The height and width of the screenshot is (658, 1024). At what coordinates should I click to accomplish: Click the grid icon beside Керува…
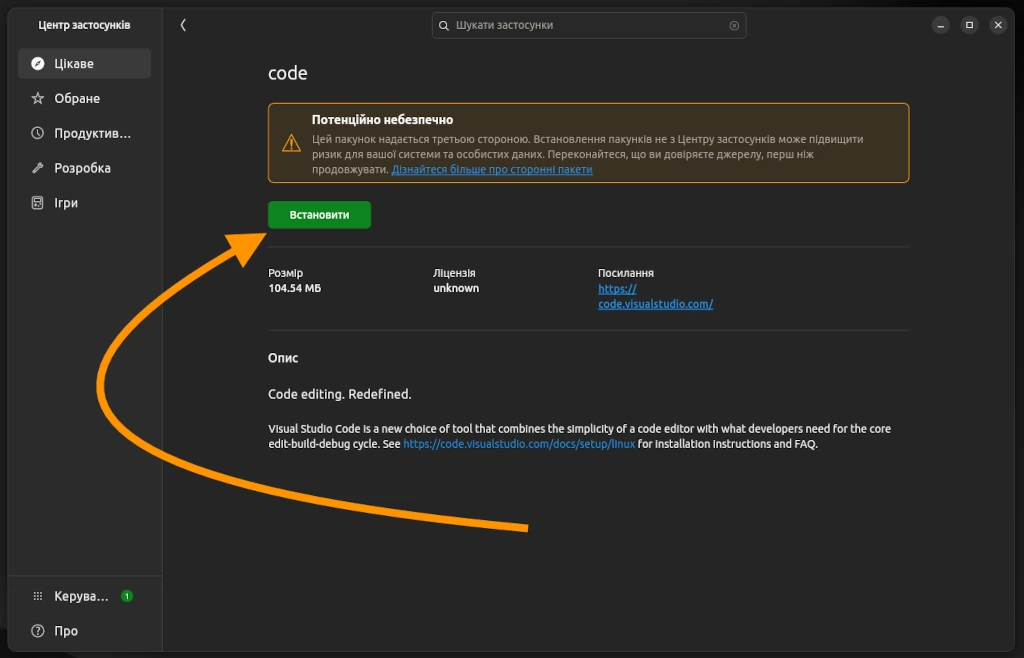point(38,596)
